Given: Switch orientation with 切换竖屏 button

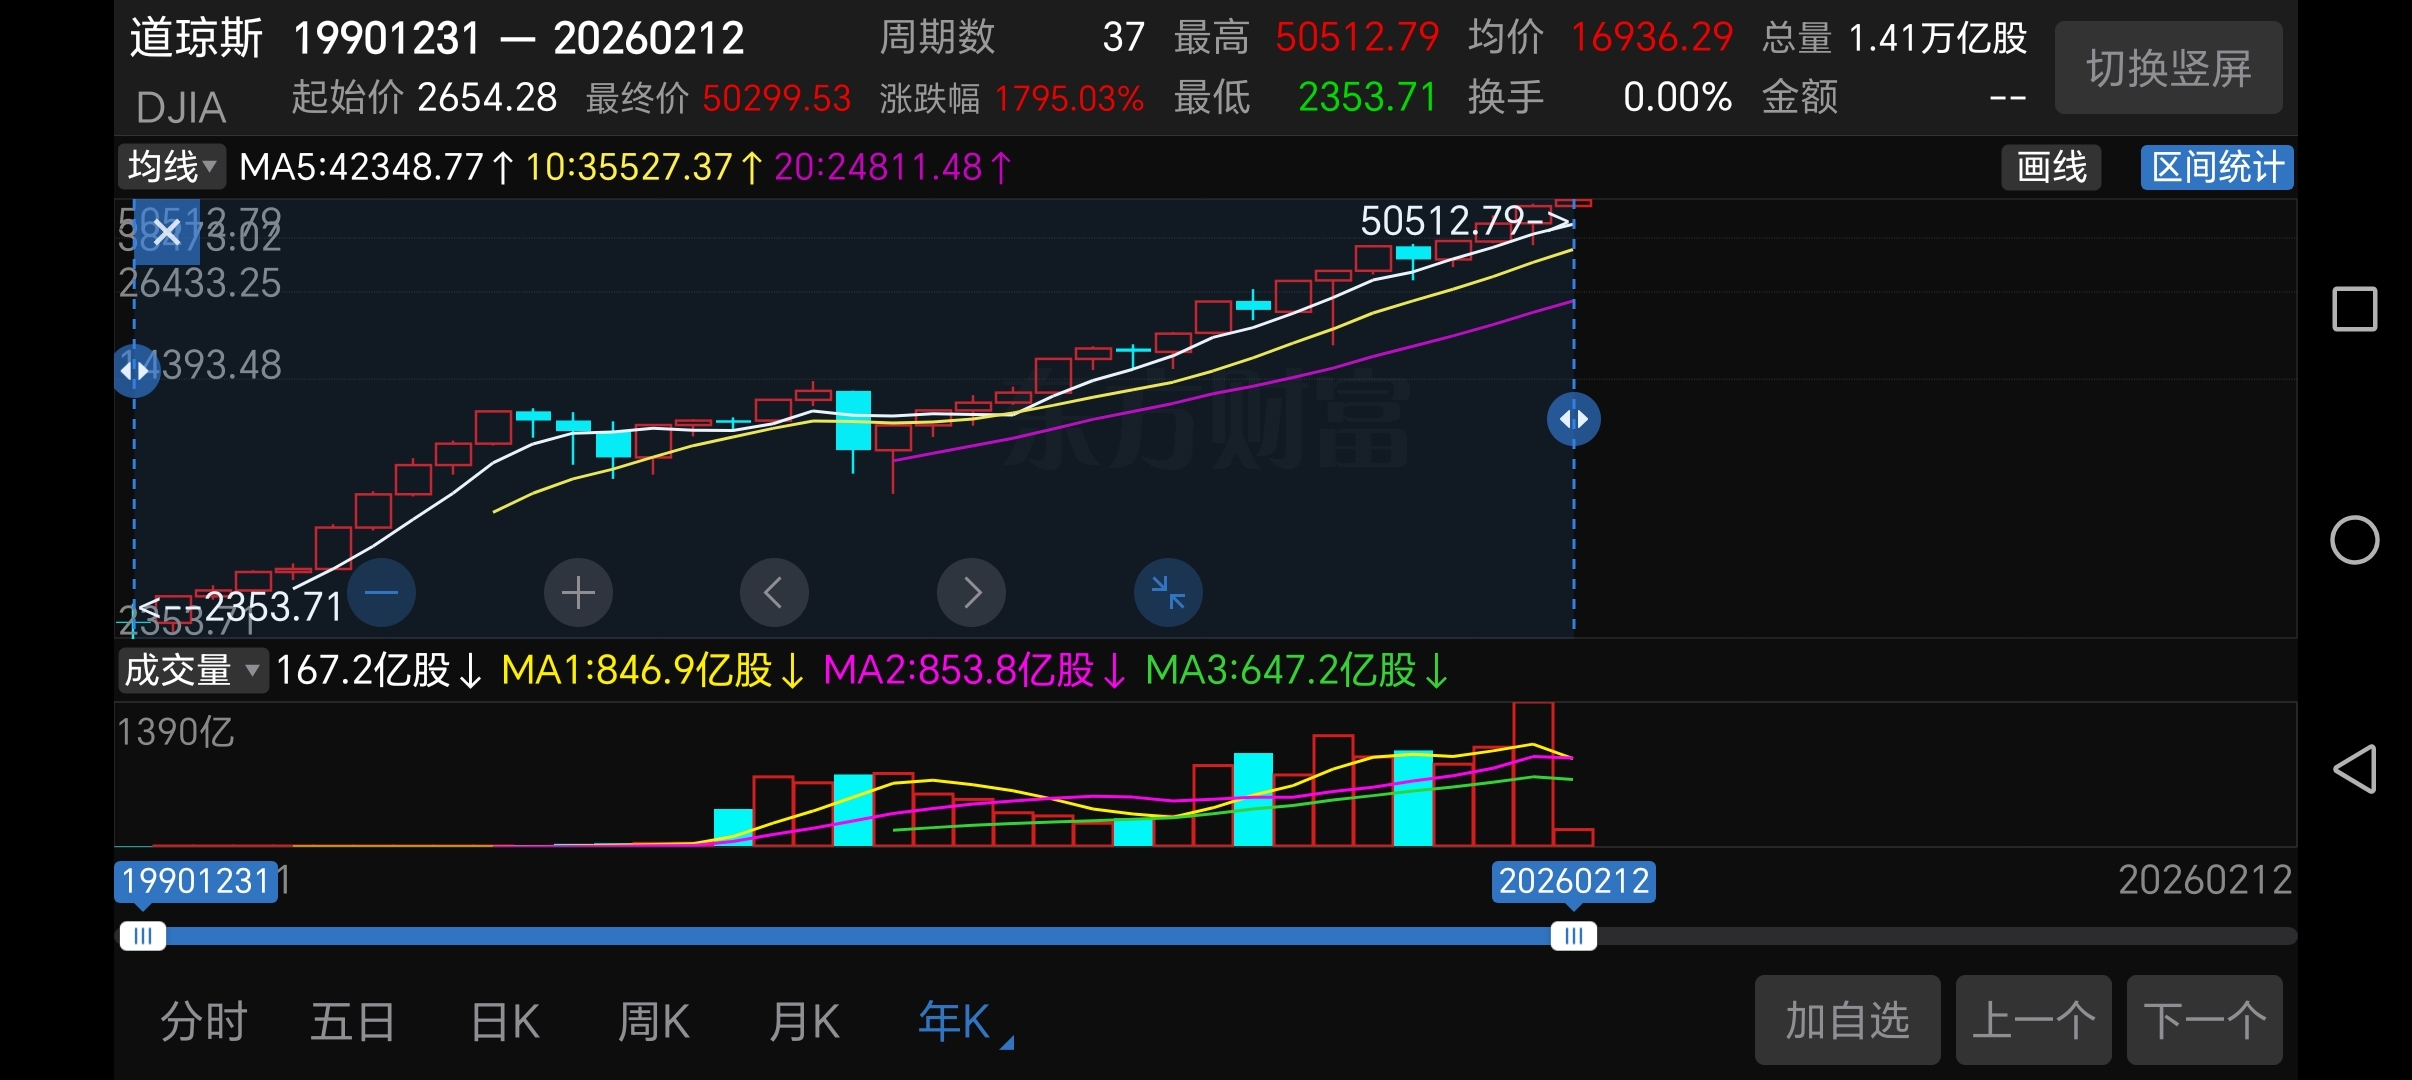Looking at the screenshot, I should click(x=2168, y=68).
